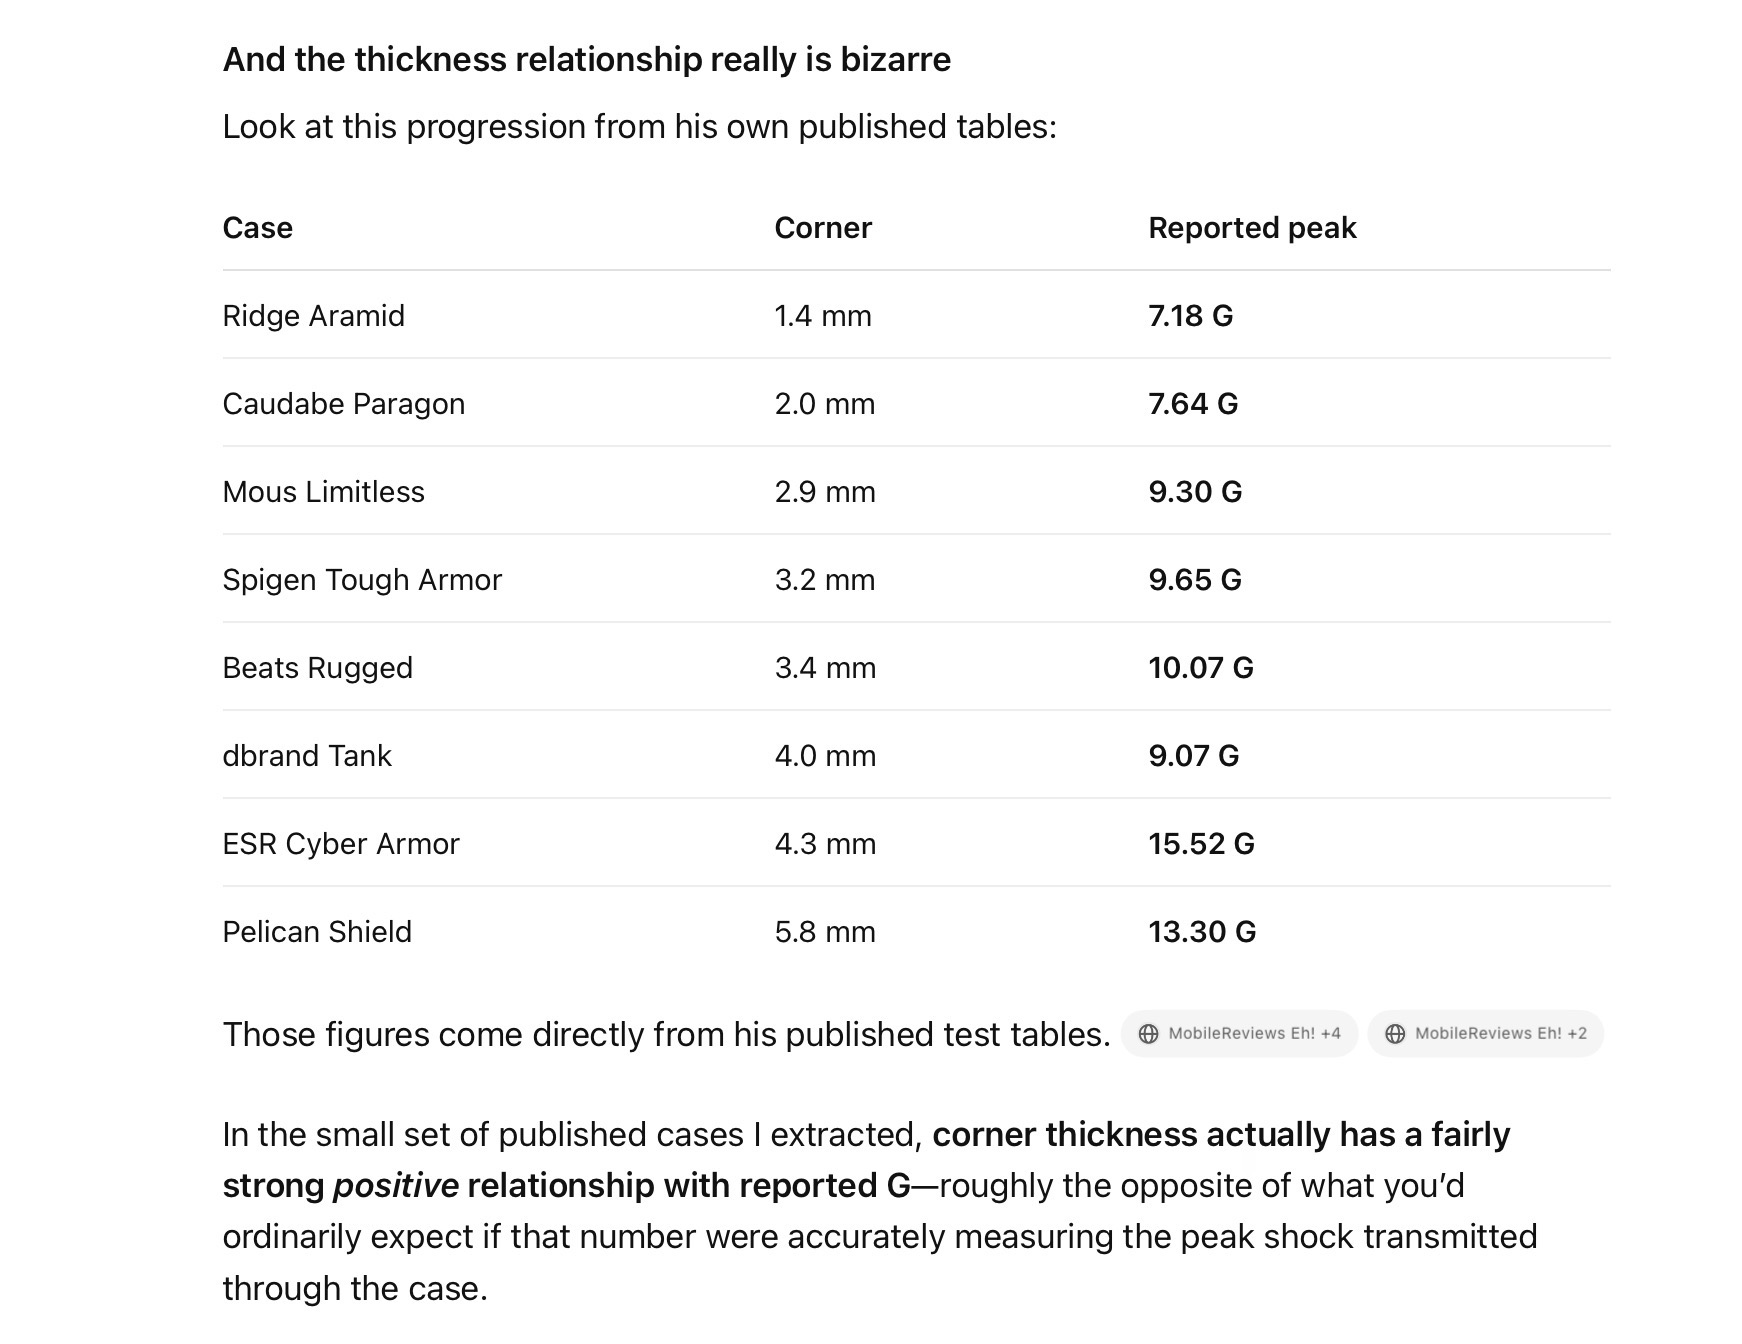Click globe icon on MobileReviews Eh! +2 chip
1742x1344 pixels.
[x=1395, y=1034]
